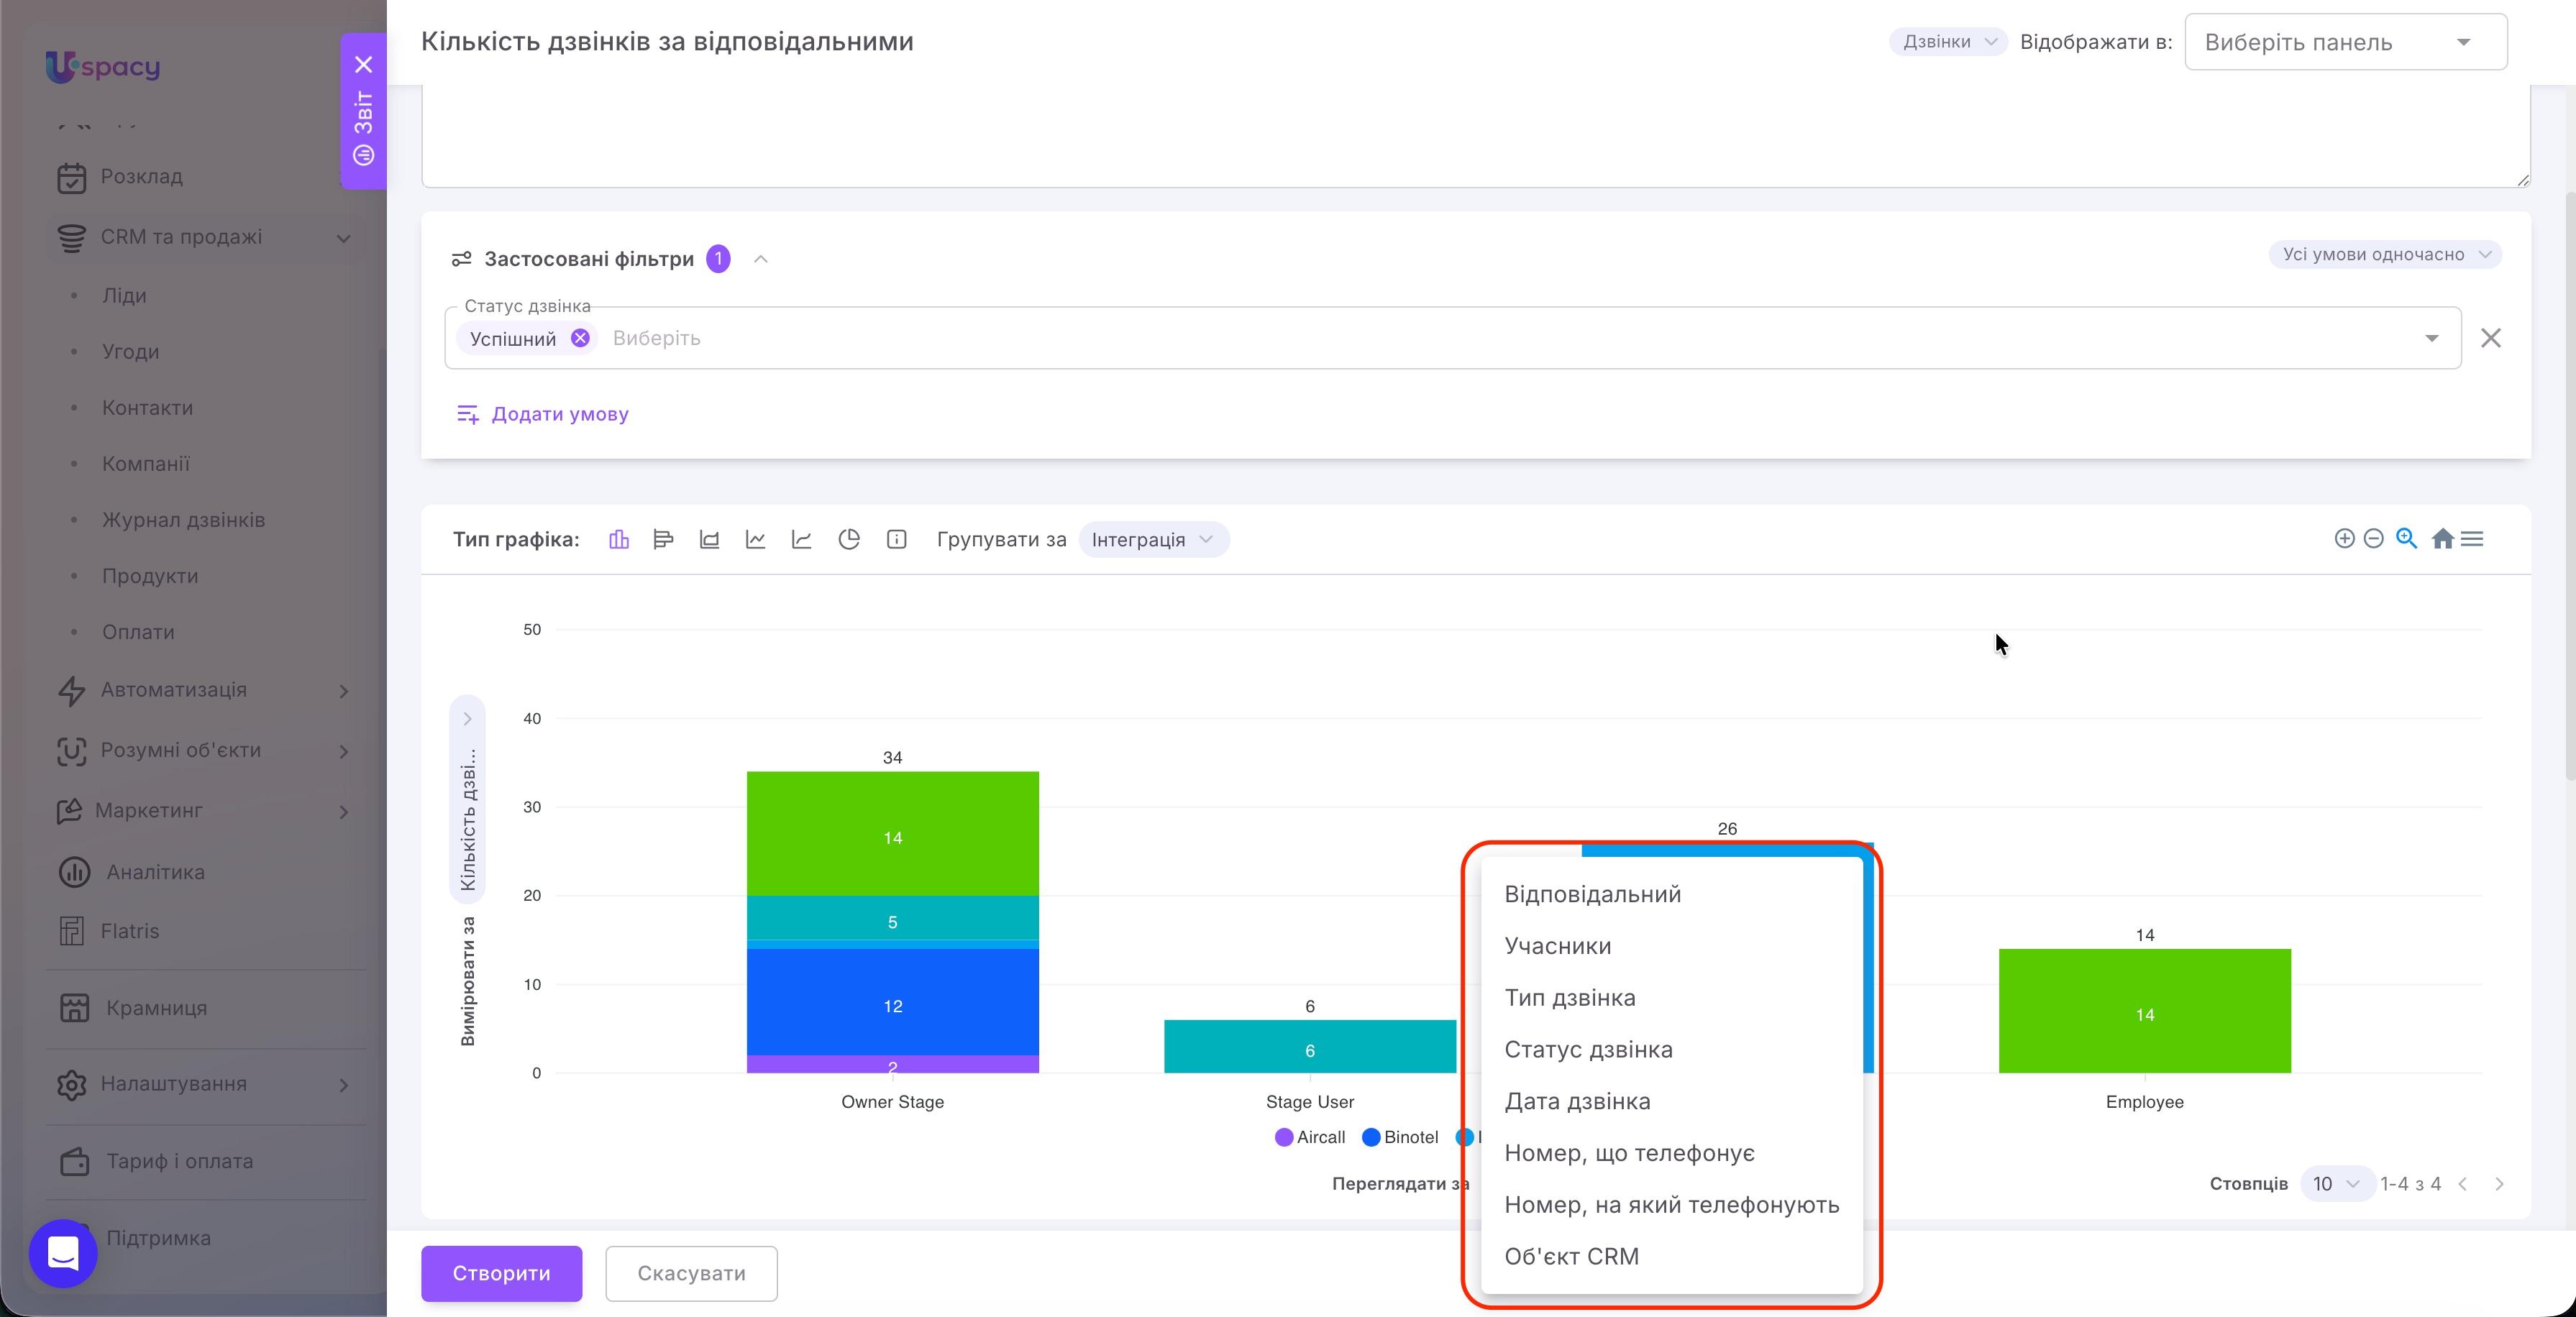Screen dimensions: 2576x1317
Task: Expand the Маркетинг section
Action: click(x=343, y=811)
